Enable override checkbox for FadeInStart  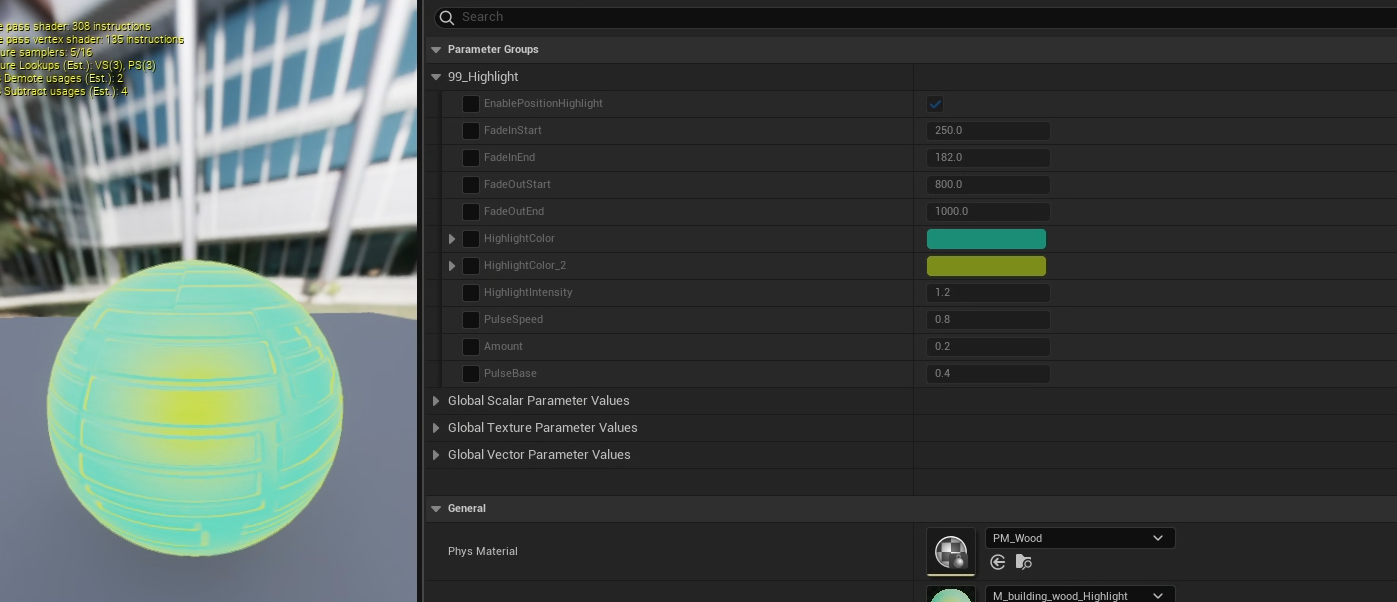pyautogui.click(x=470, y=131)
